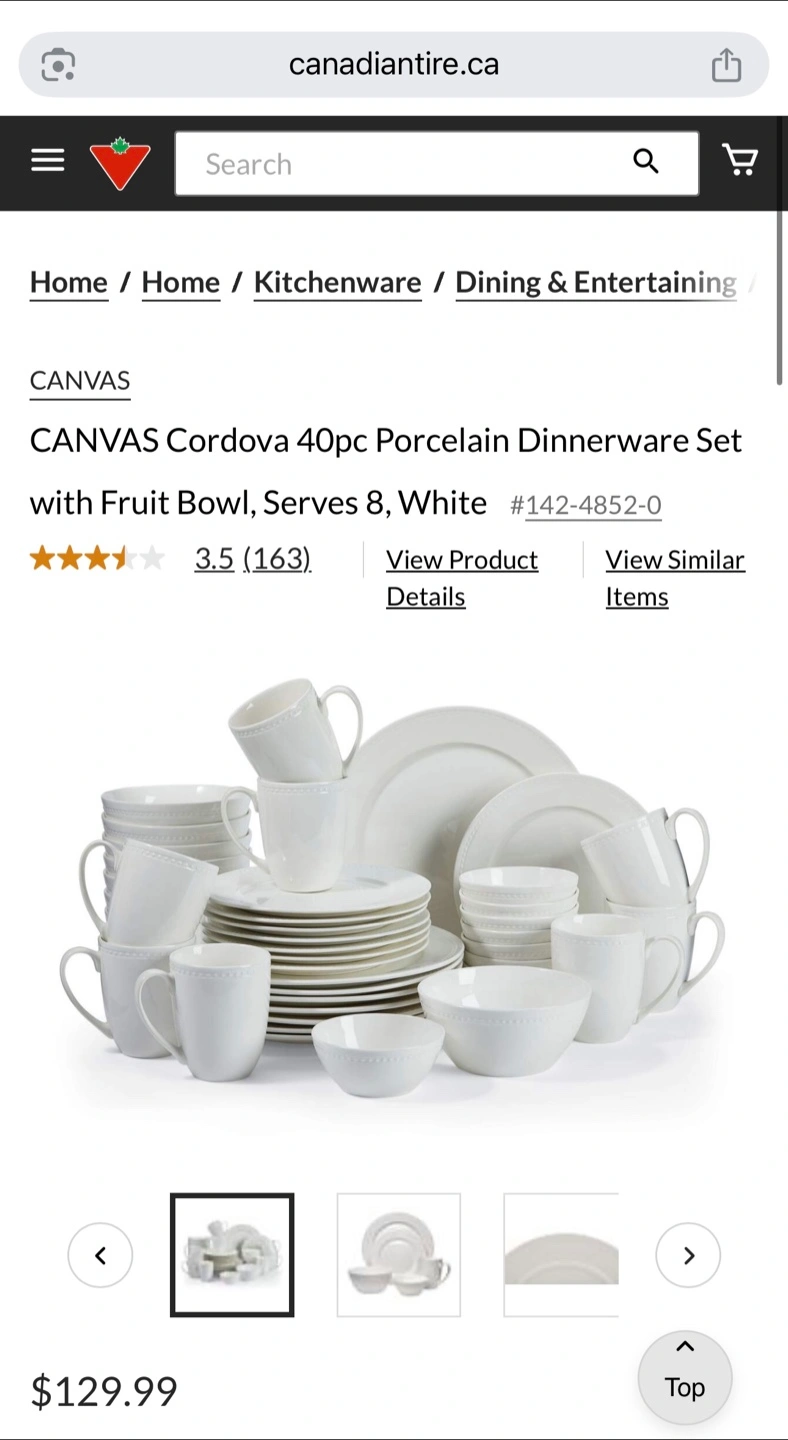Viewport: 788px width, 1440px height.
Task: Show next product image with right arrow
Action: [688, 1255]
